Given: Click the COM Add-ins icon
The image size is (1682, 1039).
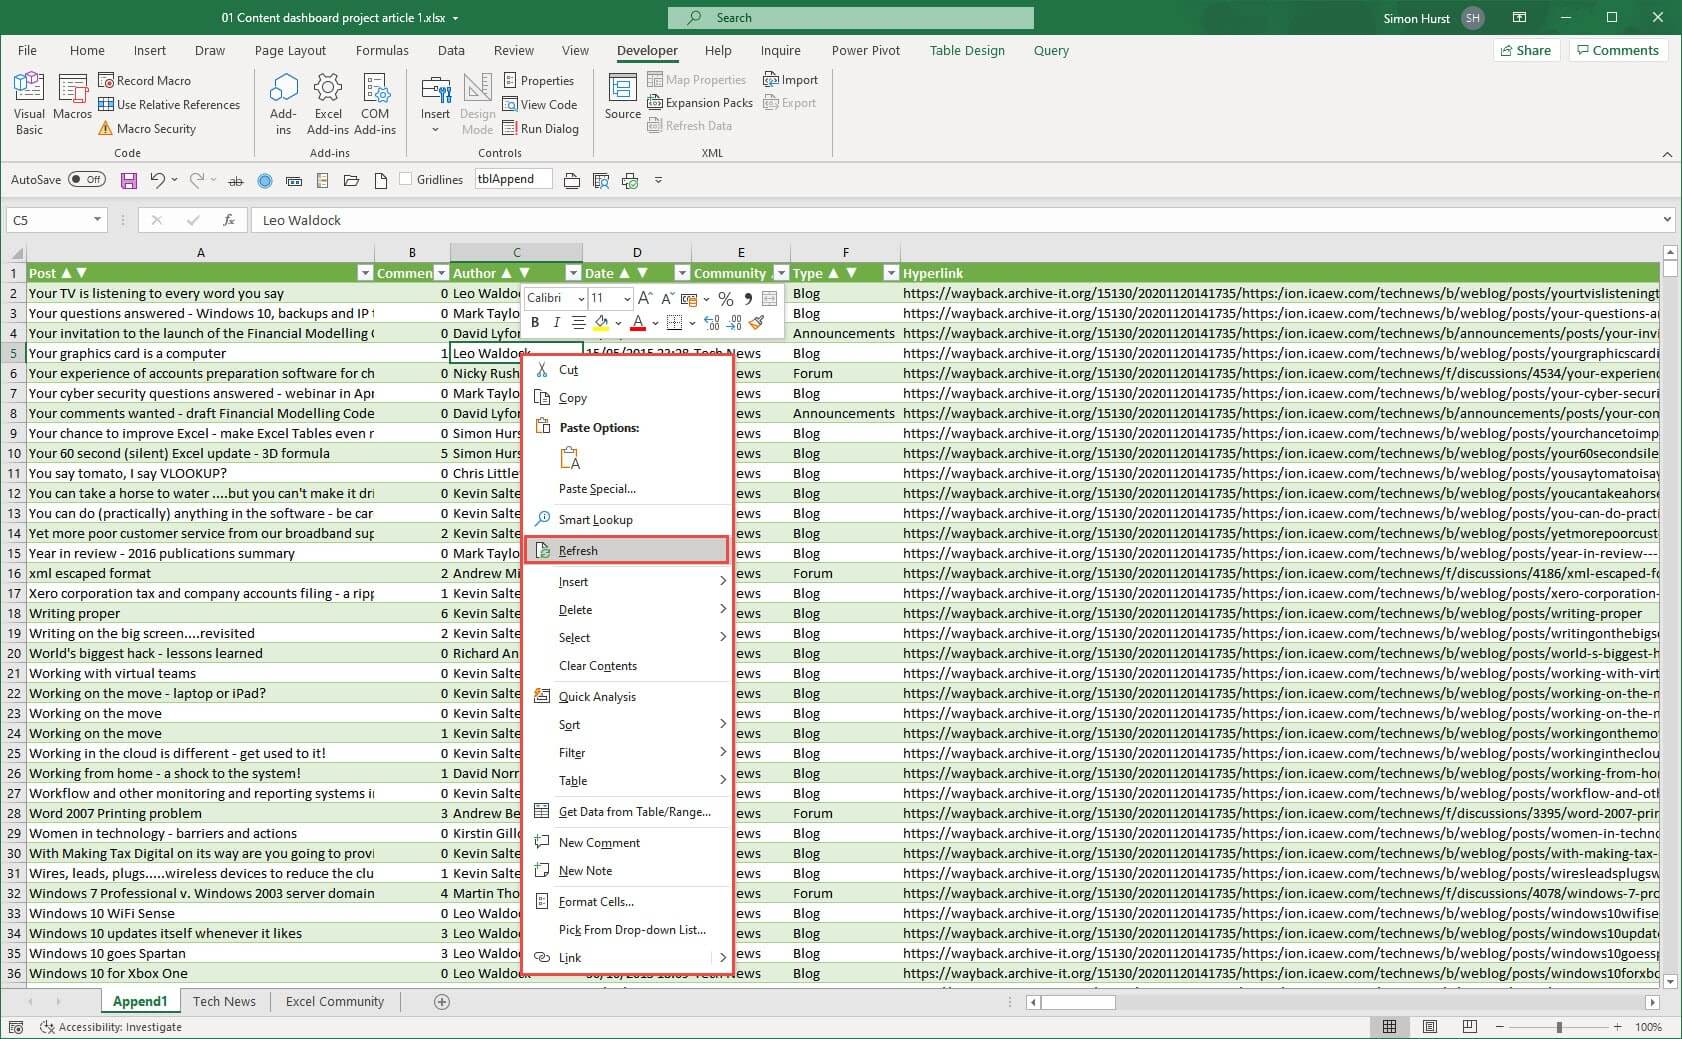Looking at the screenshot, I should 375,102.
